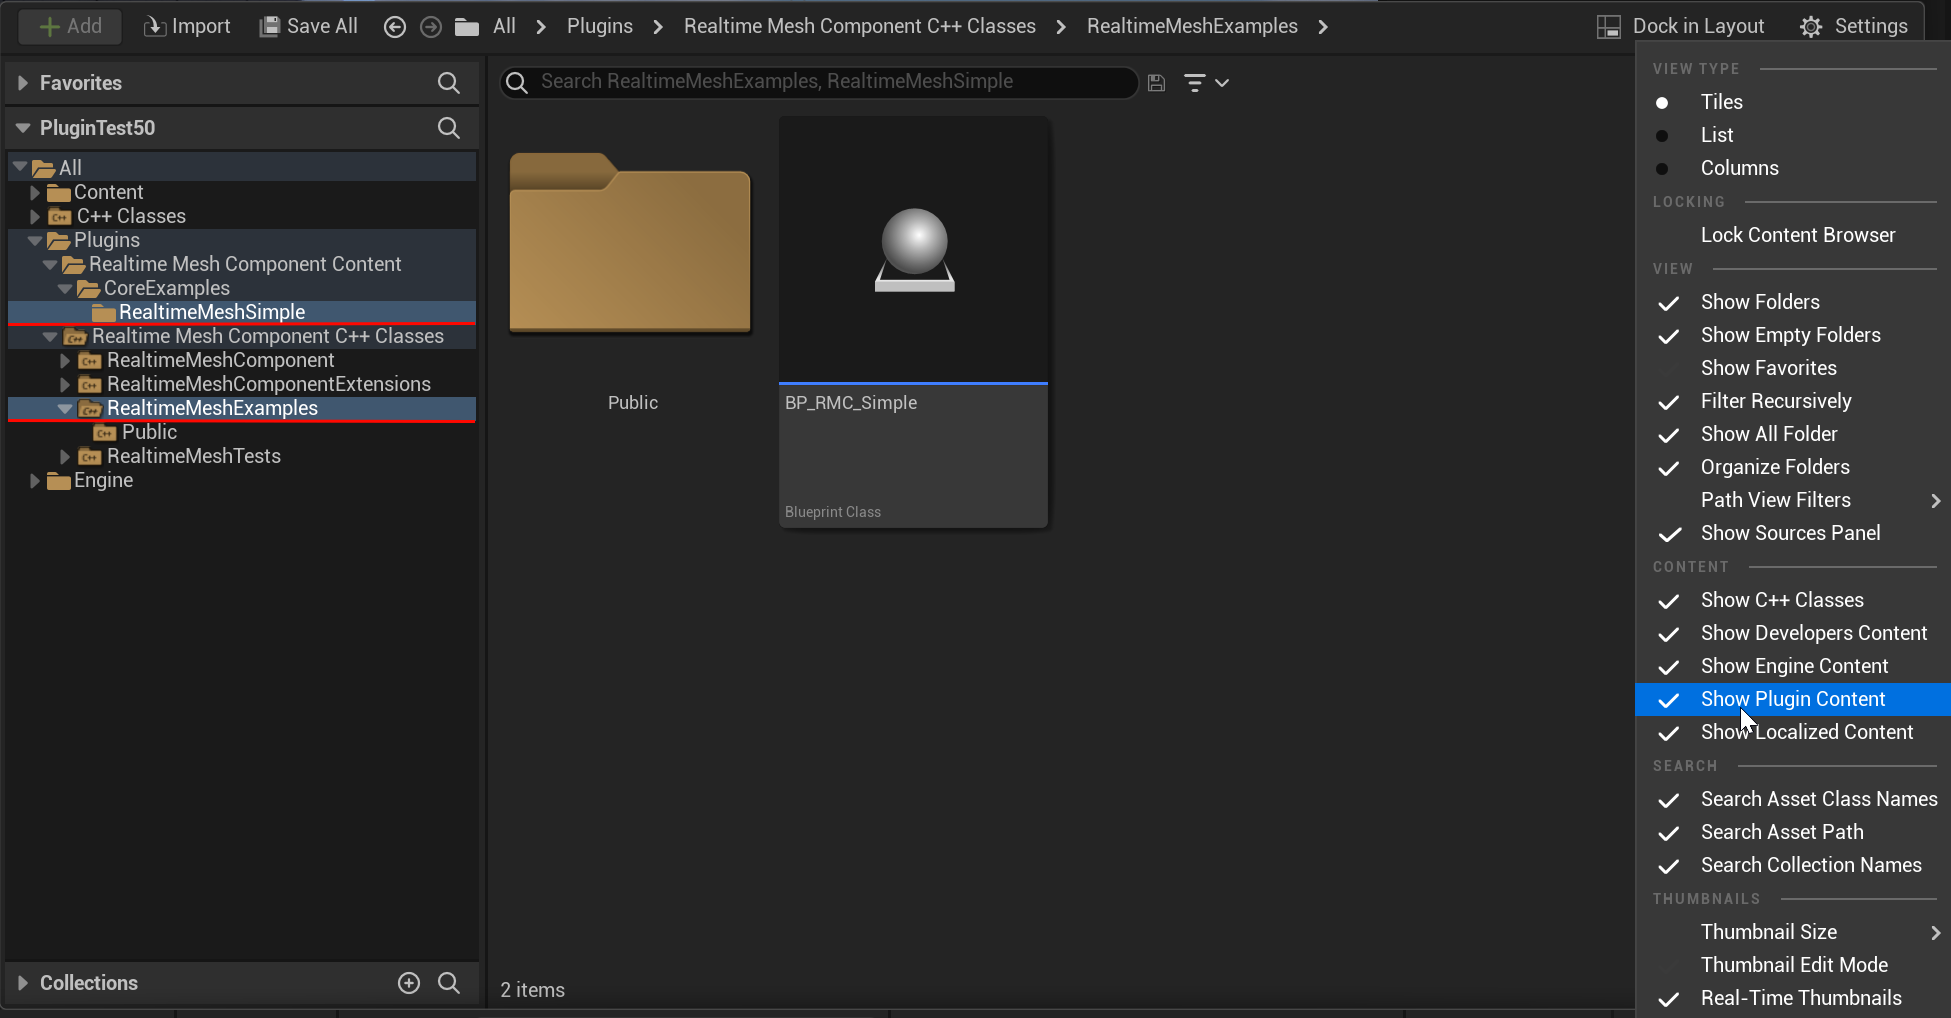Click Thumbnail Edit Mode menu entry
Viewport: 1951px width, 1018px height.
click(1795, 965)
